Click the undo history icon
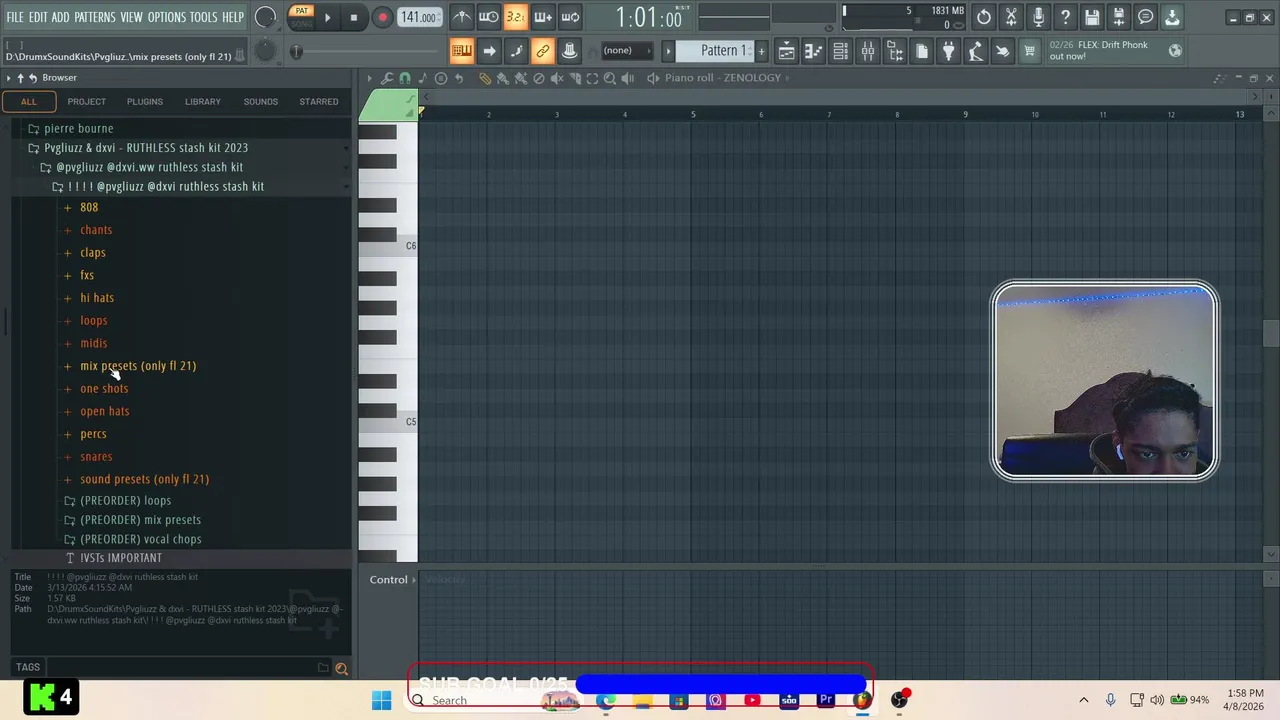This screenshot has width=1280, height=720. pos(984,17)
